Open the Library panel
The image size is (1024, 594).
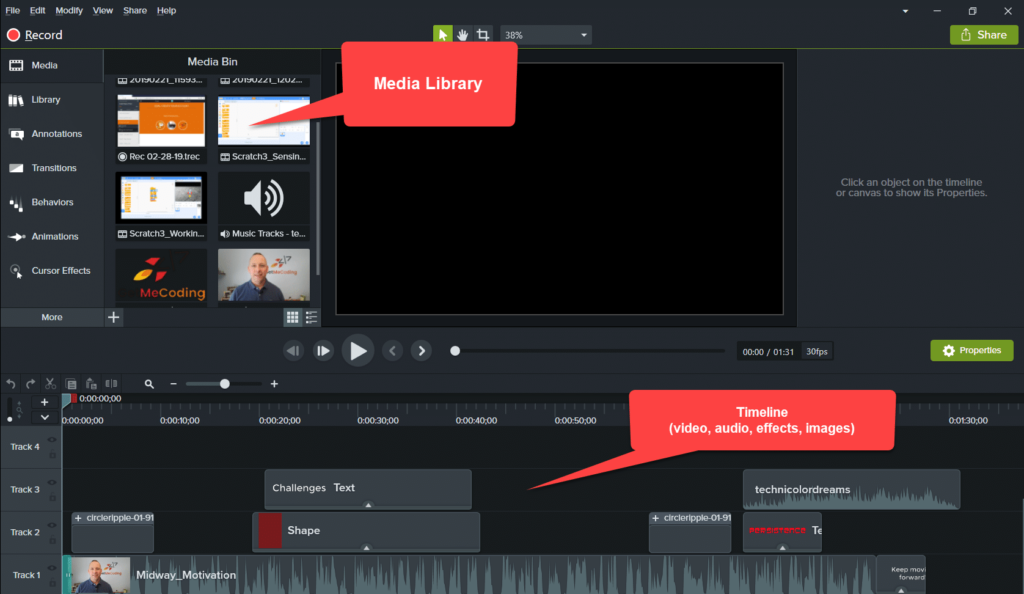[x=52, y=100]
